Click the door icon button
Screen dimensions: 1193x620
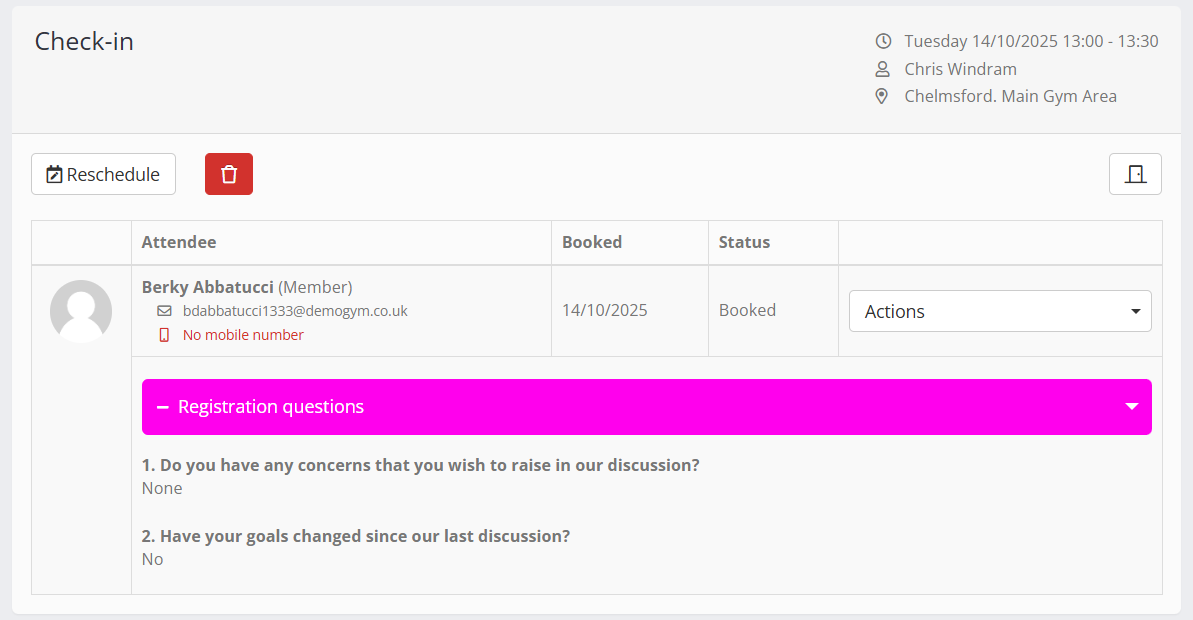1135,174
